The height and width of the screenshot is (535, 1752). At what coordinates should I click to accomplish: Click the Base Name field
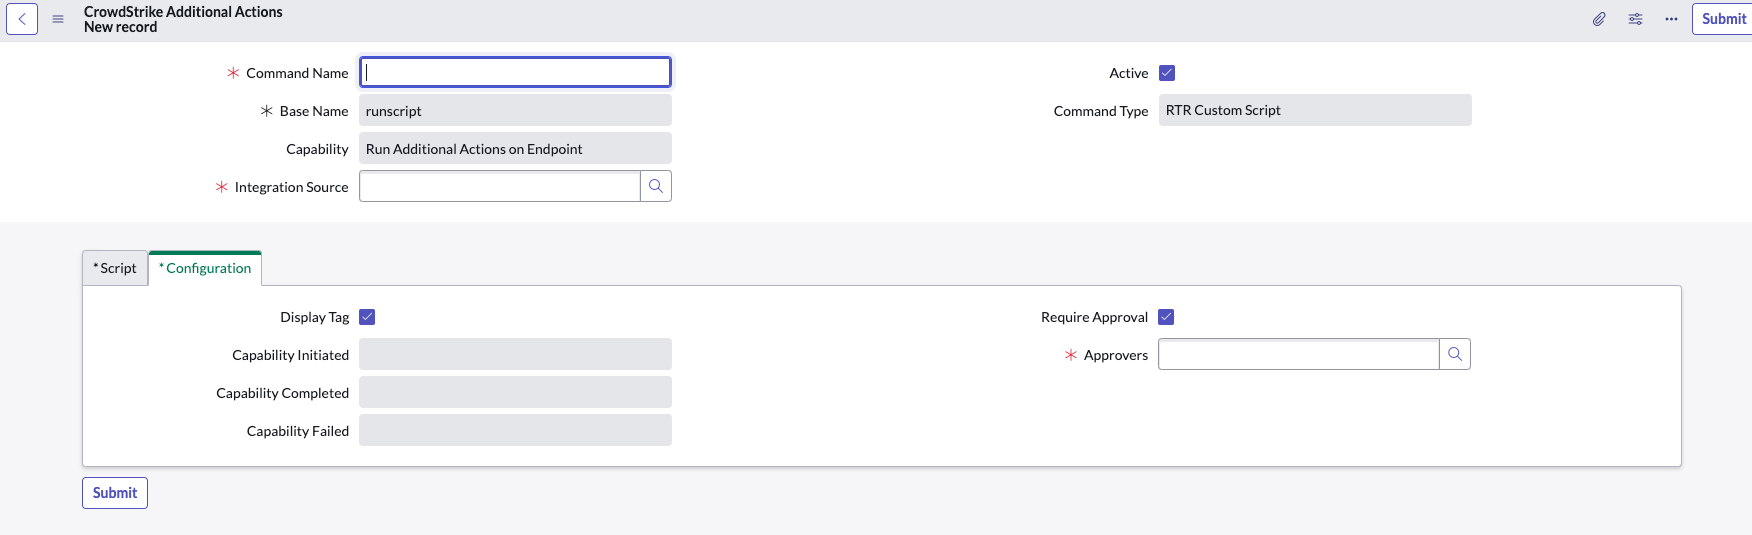515,110
